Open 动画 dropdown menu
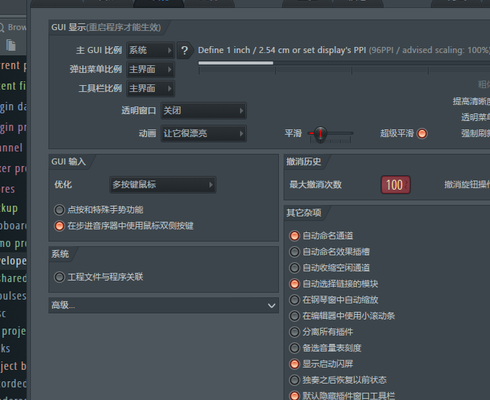 [x=204, y=133]
